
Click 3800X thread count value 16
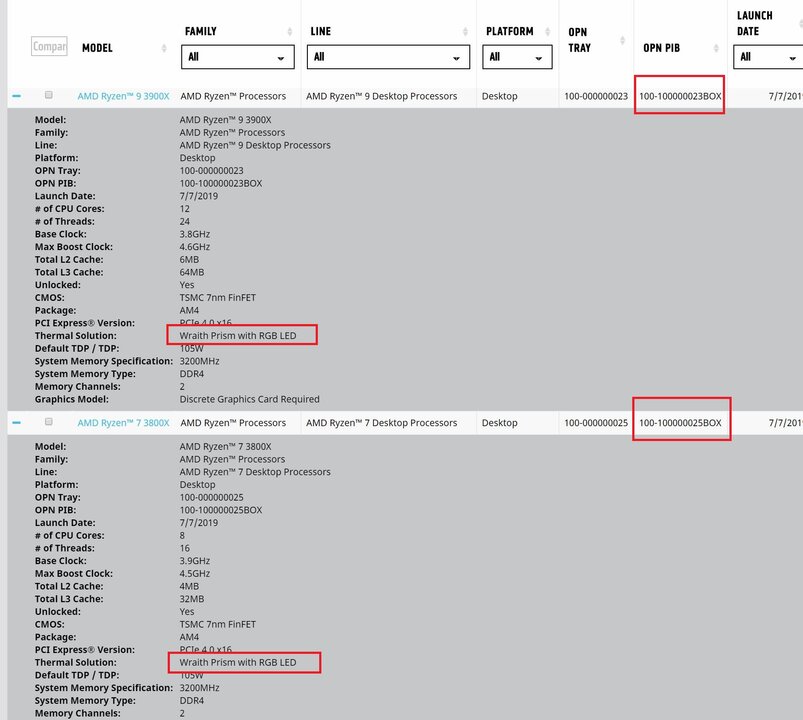coord(184,548)
